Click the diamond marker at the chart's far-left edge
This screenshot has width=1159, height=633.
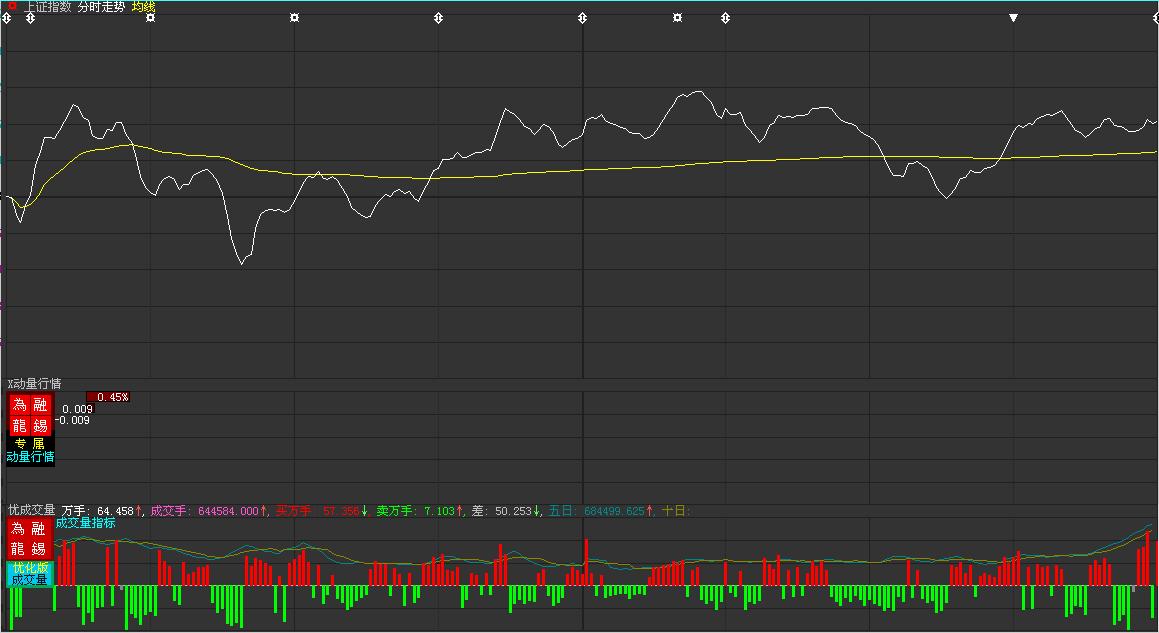coord(7,18)
